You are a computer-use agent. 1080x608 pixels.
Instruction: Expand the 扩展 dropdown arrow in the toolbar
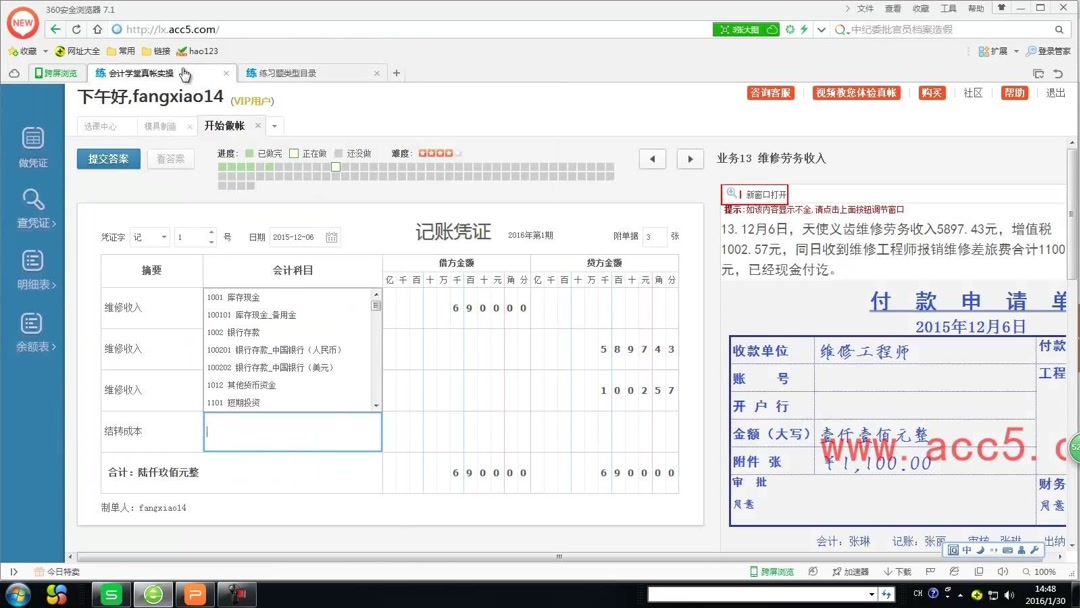coord(1016,51)
